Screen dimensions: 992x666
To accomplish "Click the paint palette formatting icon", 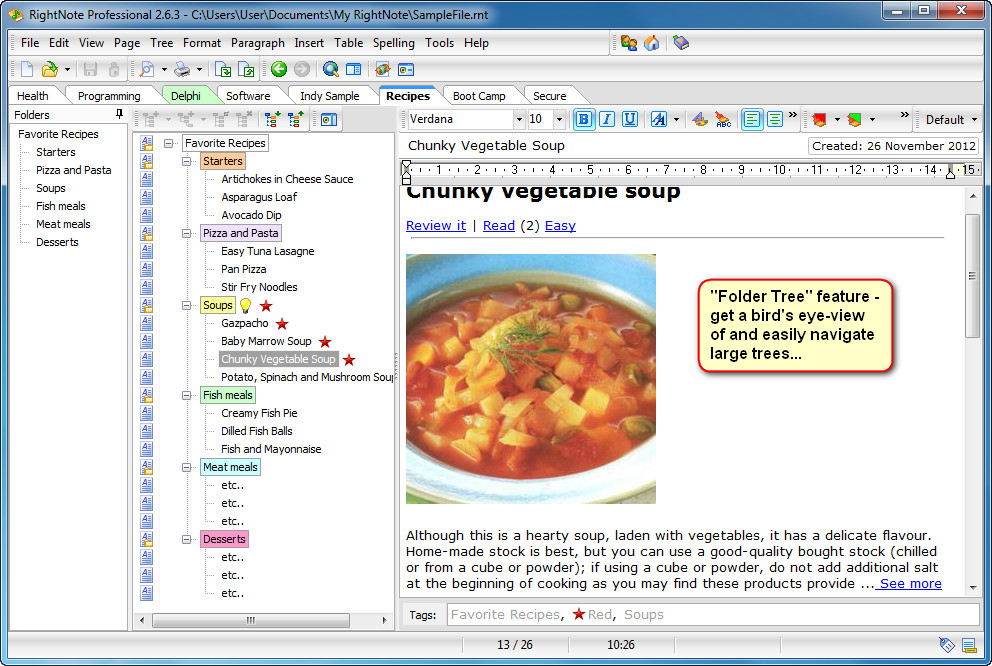I will (699, 119).
